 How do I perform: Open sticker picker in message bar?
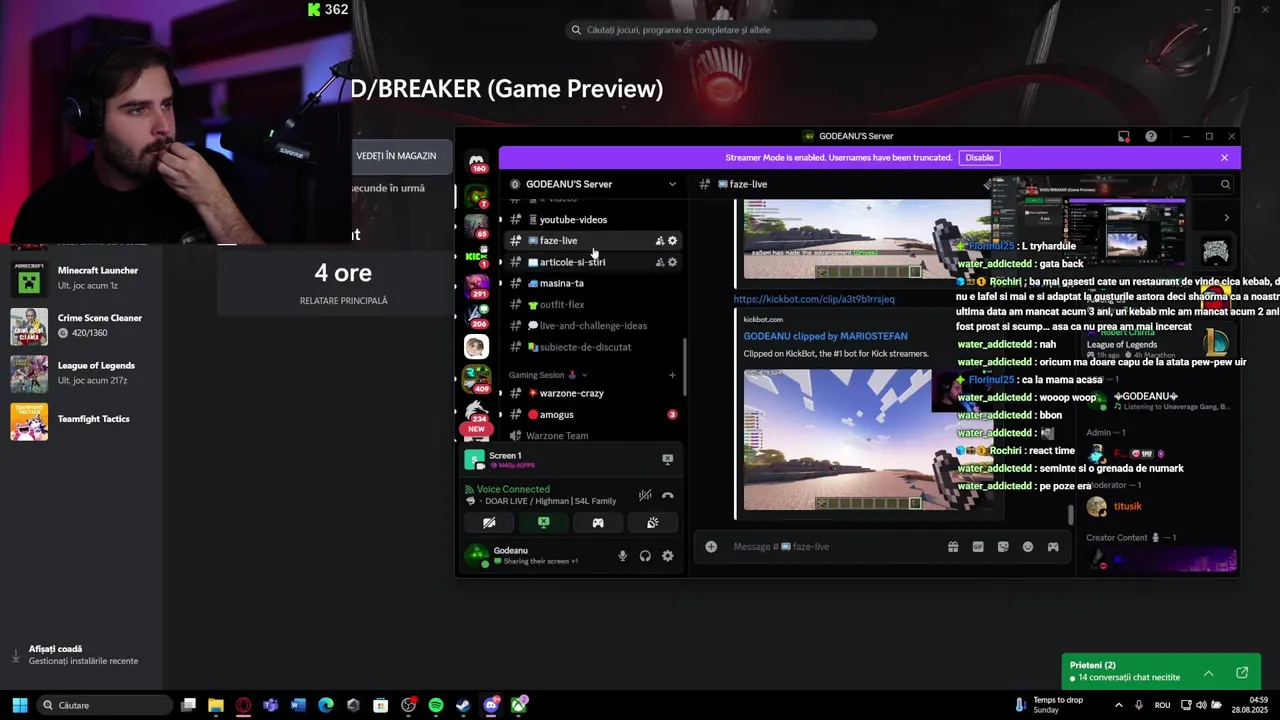[x=1003, y=547]
